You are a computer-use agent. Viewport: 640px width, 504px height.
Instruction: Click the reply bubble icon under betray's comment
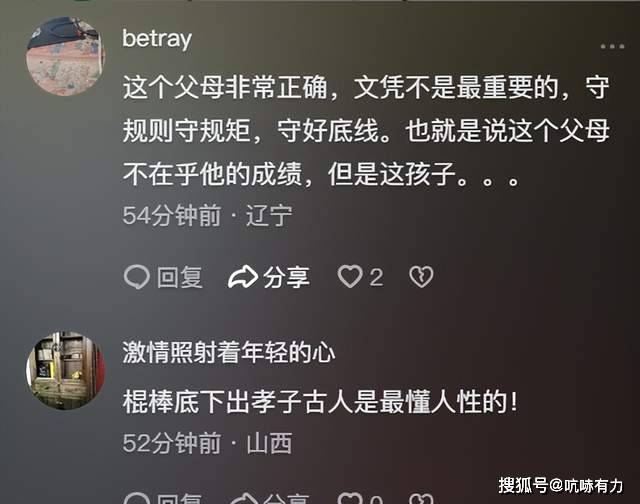point(137,277)
